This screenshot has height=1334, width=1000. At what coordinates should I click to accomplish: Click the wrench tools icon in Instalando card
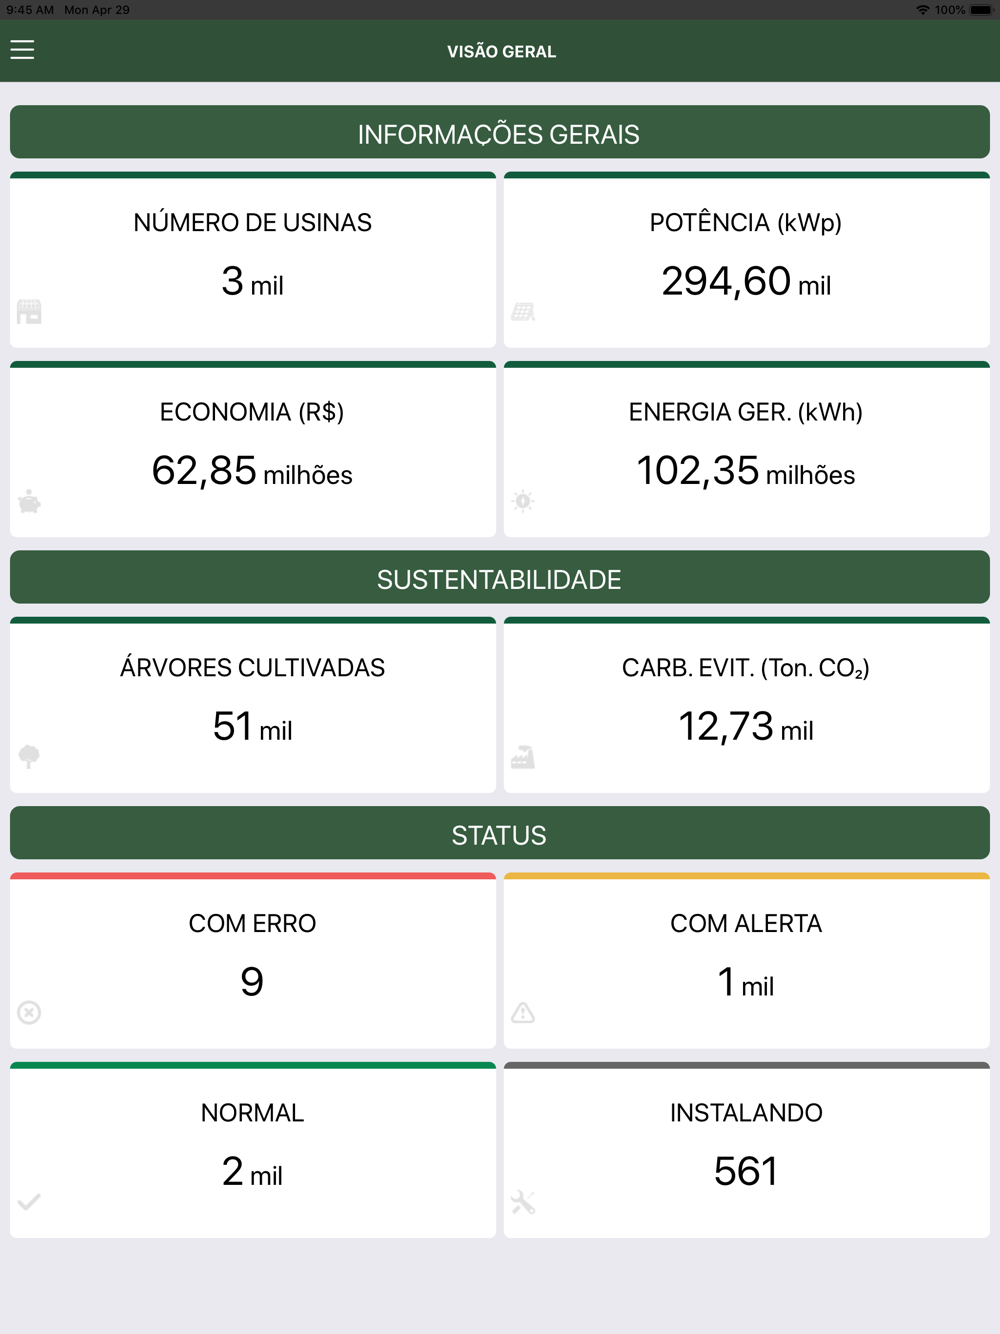tap(523, 1202)
